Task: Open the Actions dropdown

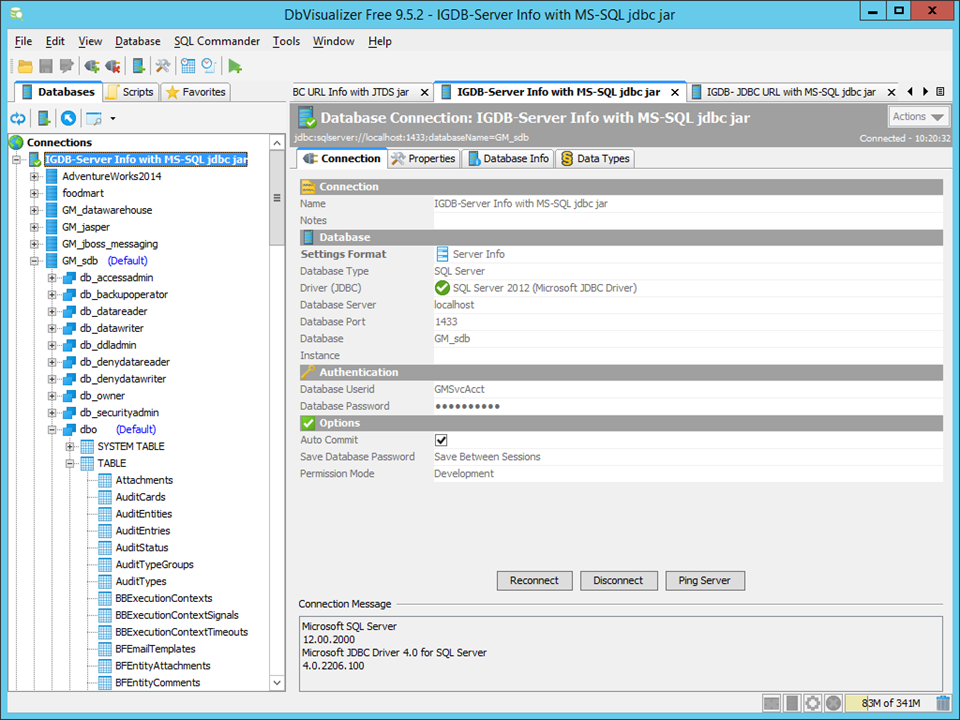Action: pos(918,116)
